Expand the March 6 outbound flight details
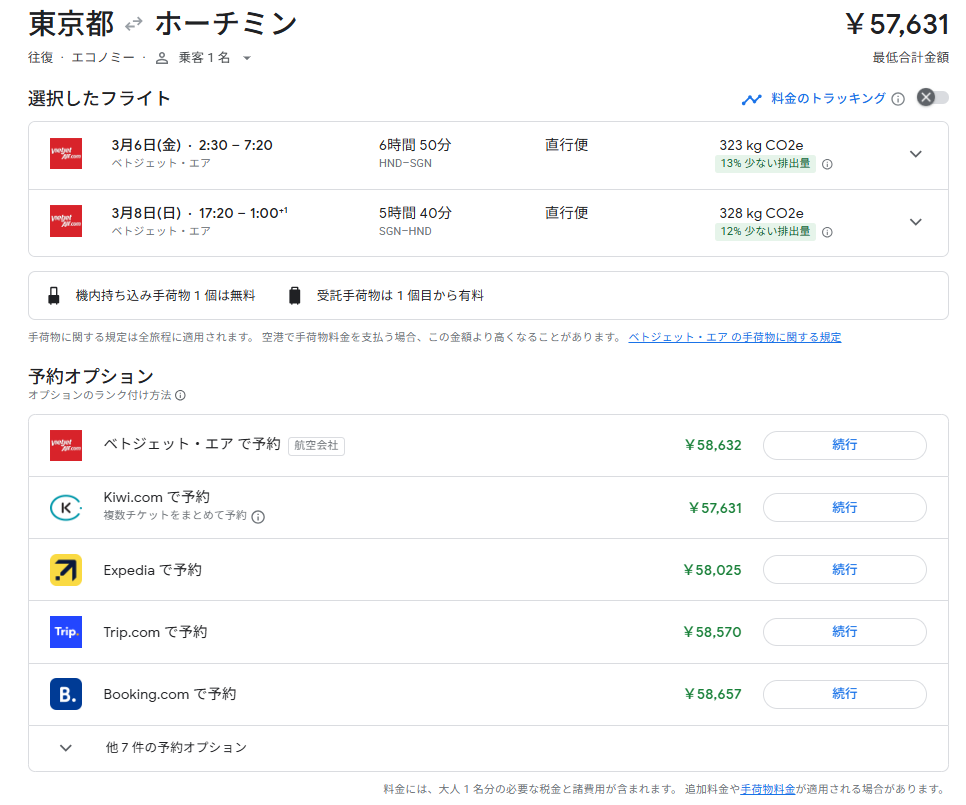This screenshot has height=805, width=966. [x=915, y=154]
